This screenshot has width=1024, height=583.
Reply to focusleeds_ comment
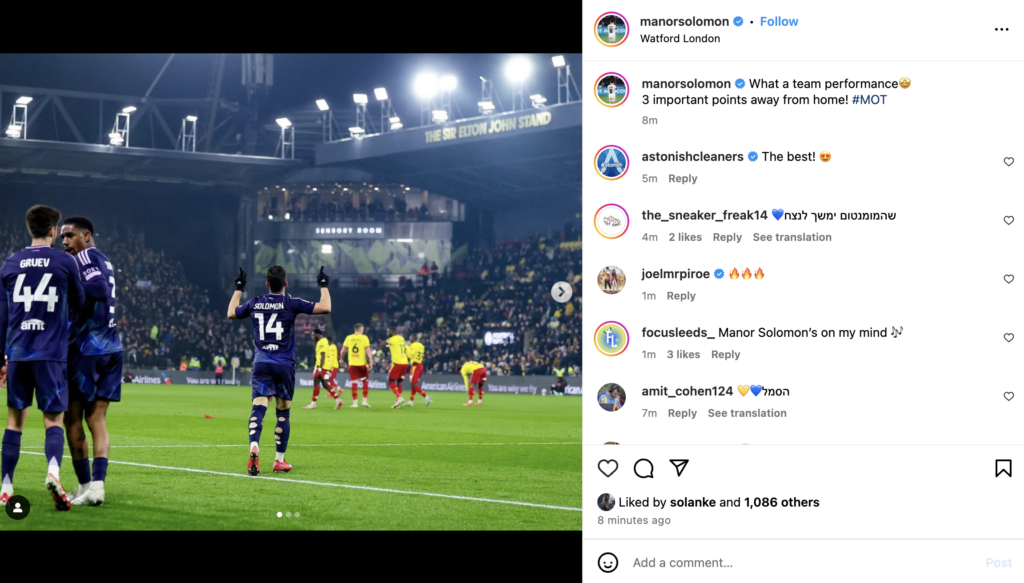[726, 355]
